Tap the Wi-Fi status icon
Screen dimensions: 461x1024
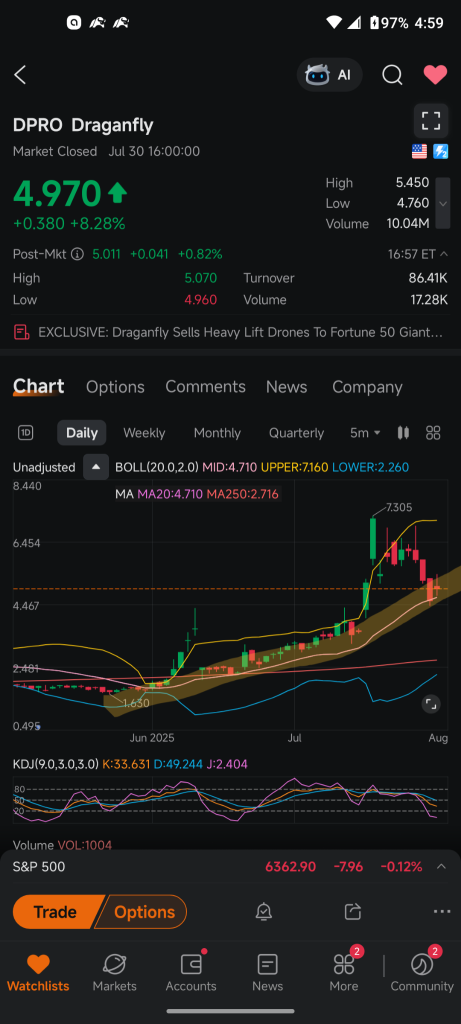click(334, 23)
